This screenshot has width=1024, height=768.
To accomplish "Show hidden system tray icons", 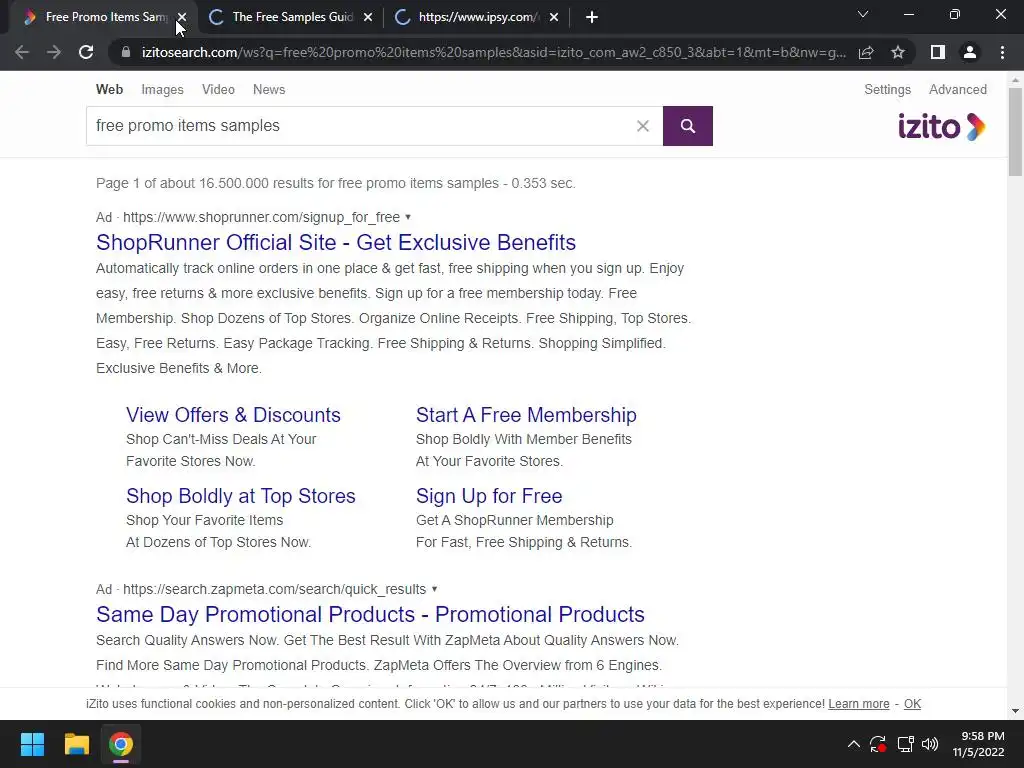I will (x=854, y=744).
